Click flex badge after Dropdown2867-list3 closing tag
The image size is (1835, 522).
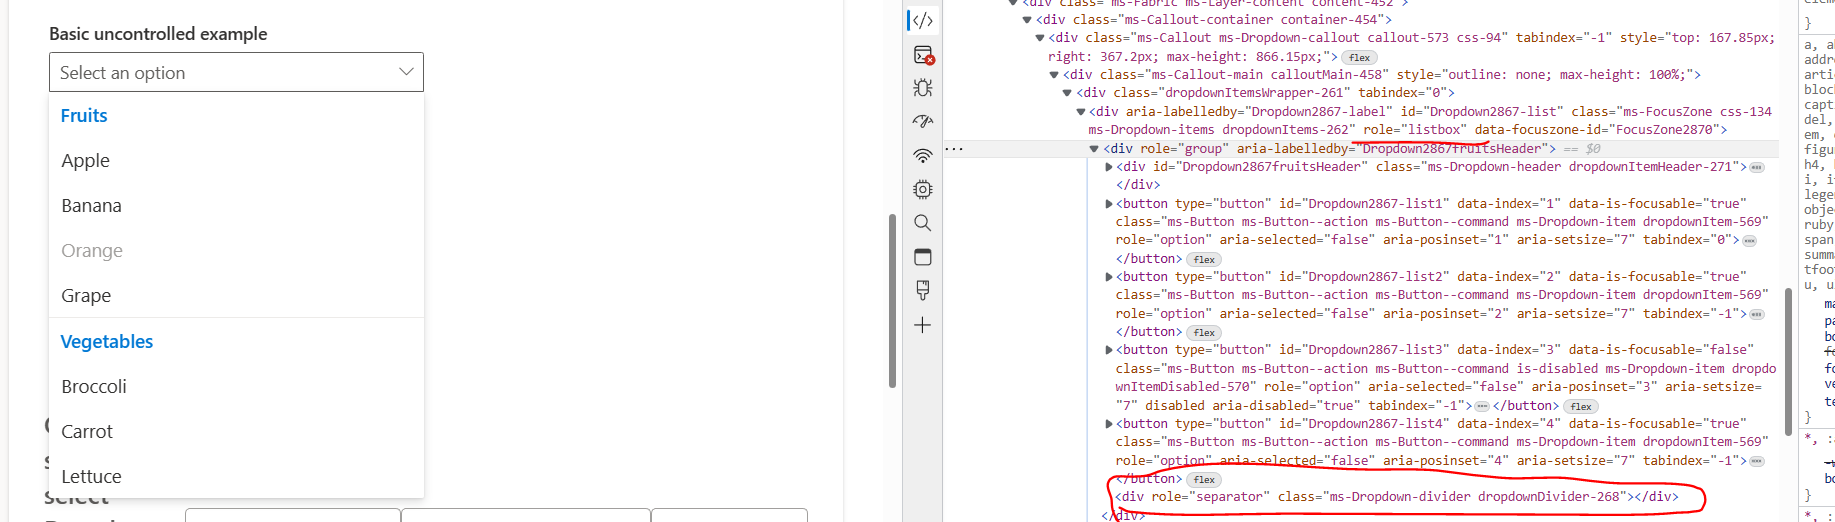[x=1580, y=406]
